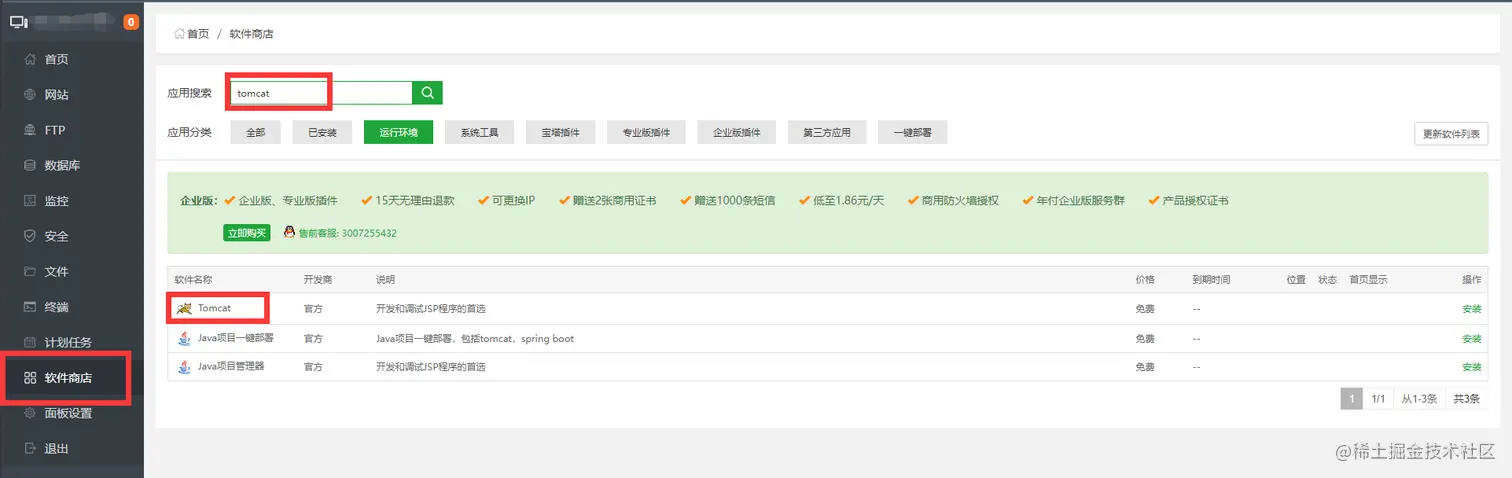Click the 首页显示 column header
The image size is (1512, 478).
pos(1368,280)
